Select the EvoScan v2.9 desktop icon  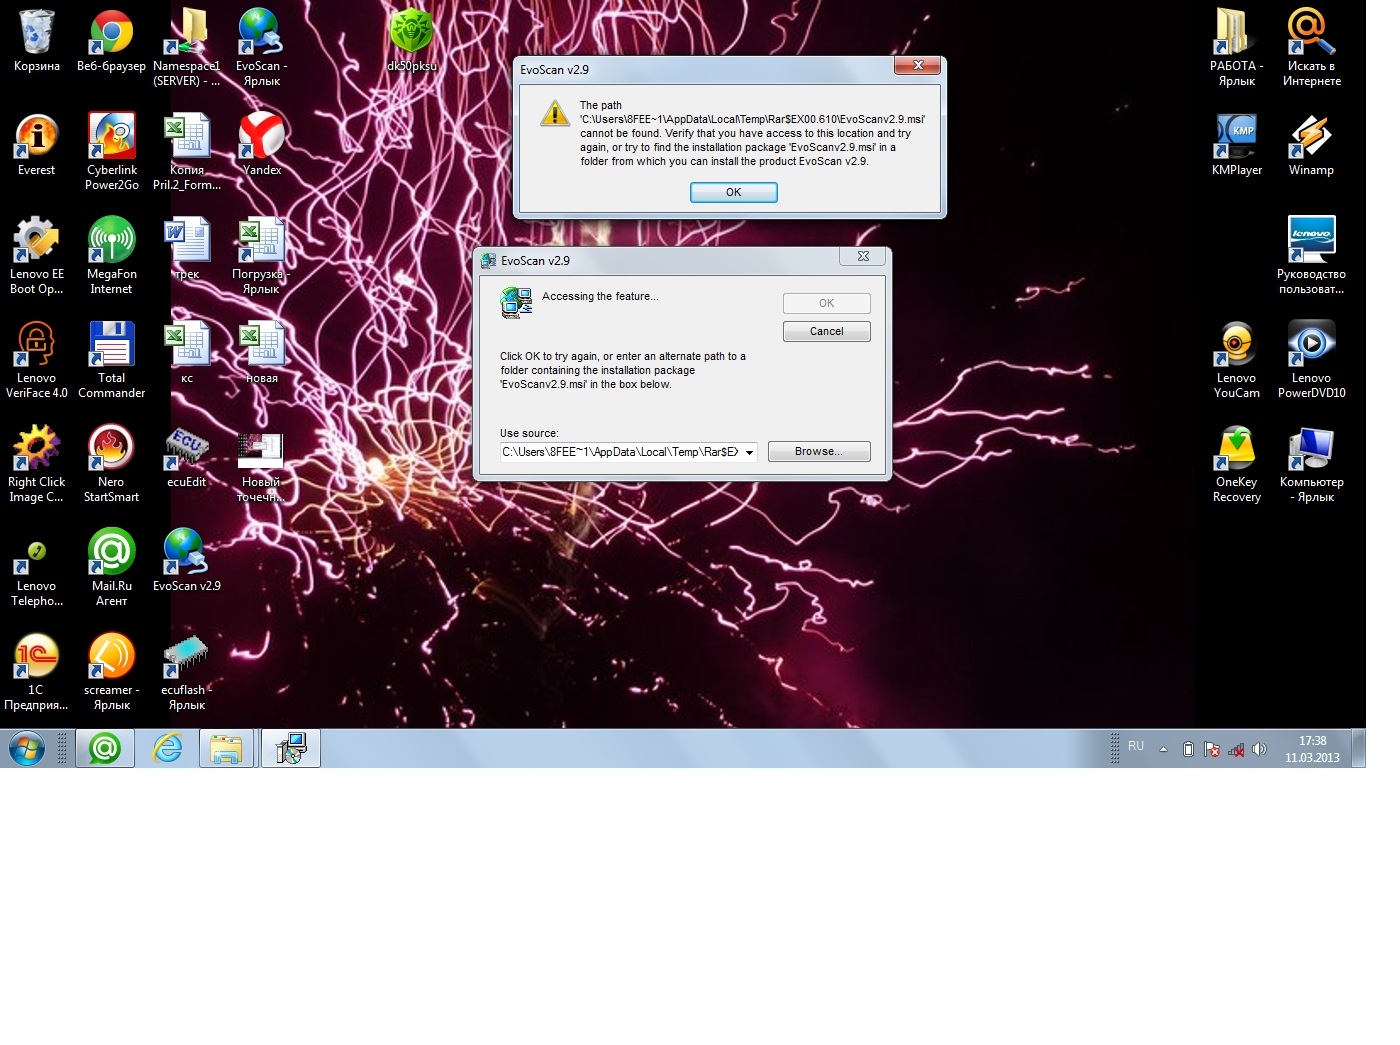click(186, 553)
